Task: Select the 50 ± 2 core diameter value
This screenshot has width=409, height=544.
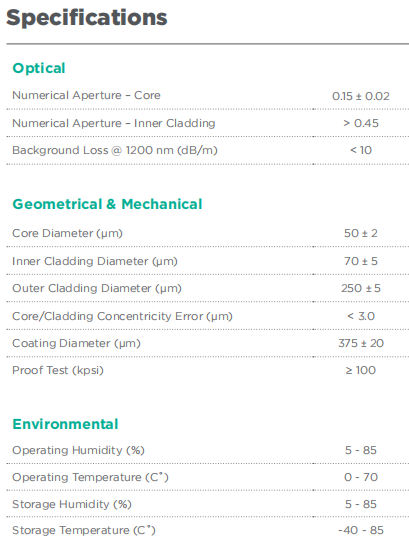Action: tap(361, 233)
